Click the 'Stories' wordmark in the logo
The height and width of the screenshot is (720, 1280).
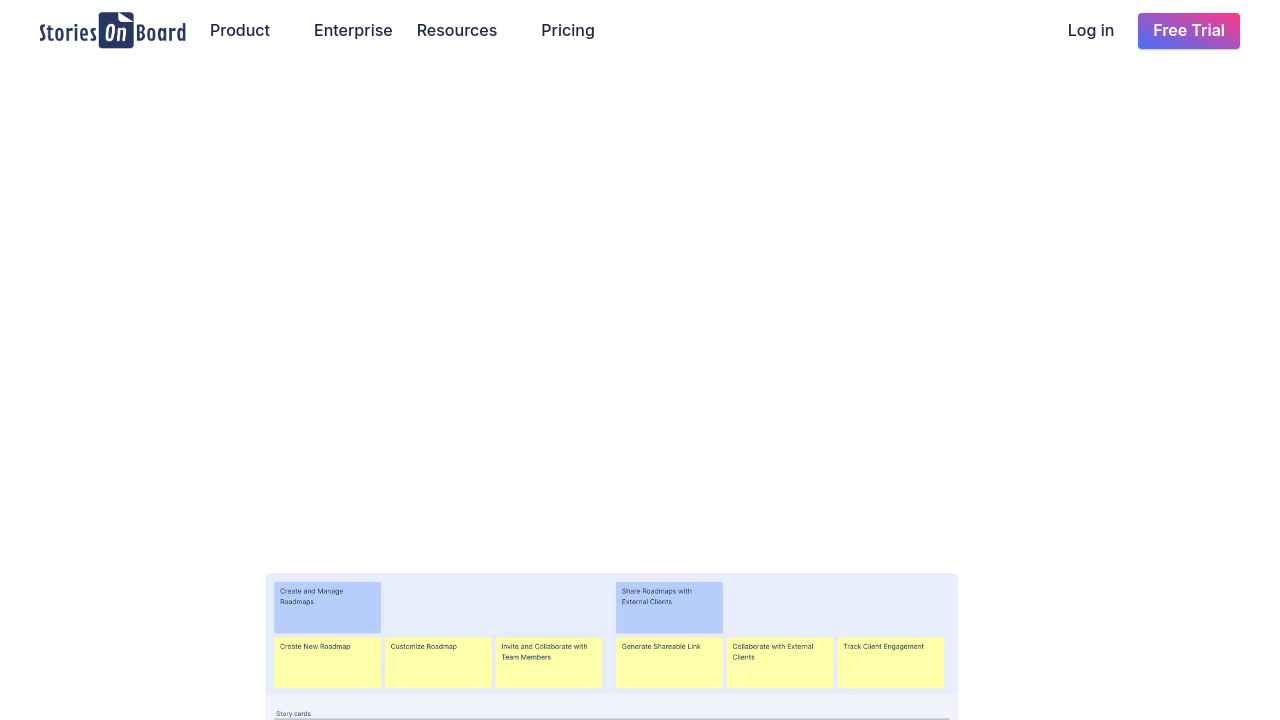click(x=68, y=33)
